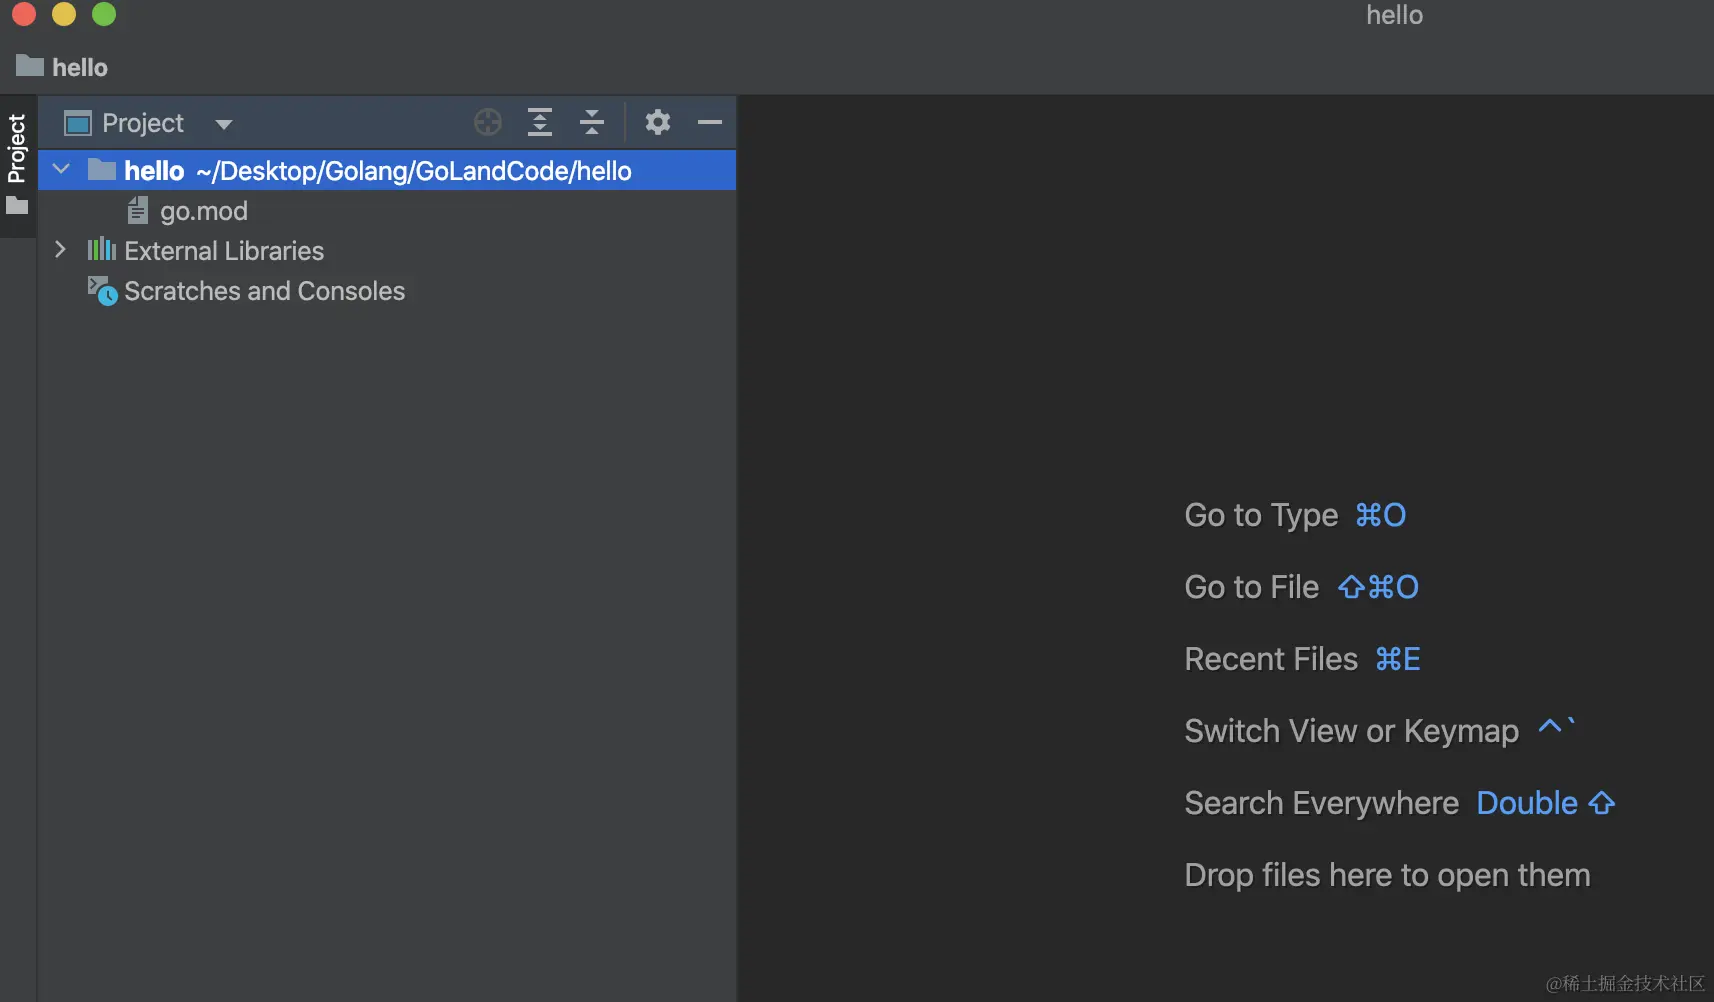Click the hello breadcrumb in navigation bar
1714x1002 pixels.
[x=80, y=67]
